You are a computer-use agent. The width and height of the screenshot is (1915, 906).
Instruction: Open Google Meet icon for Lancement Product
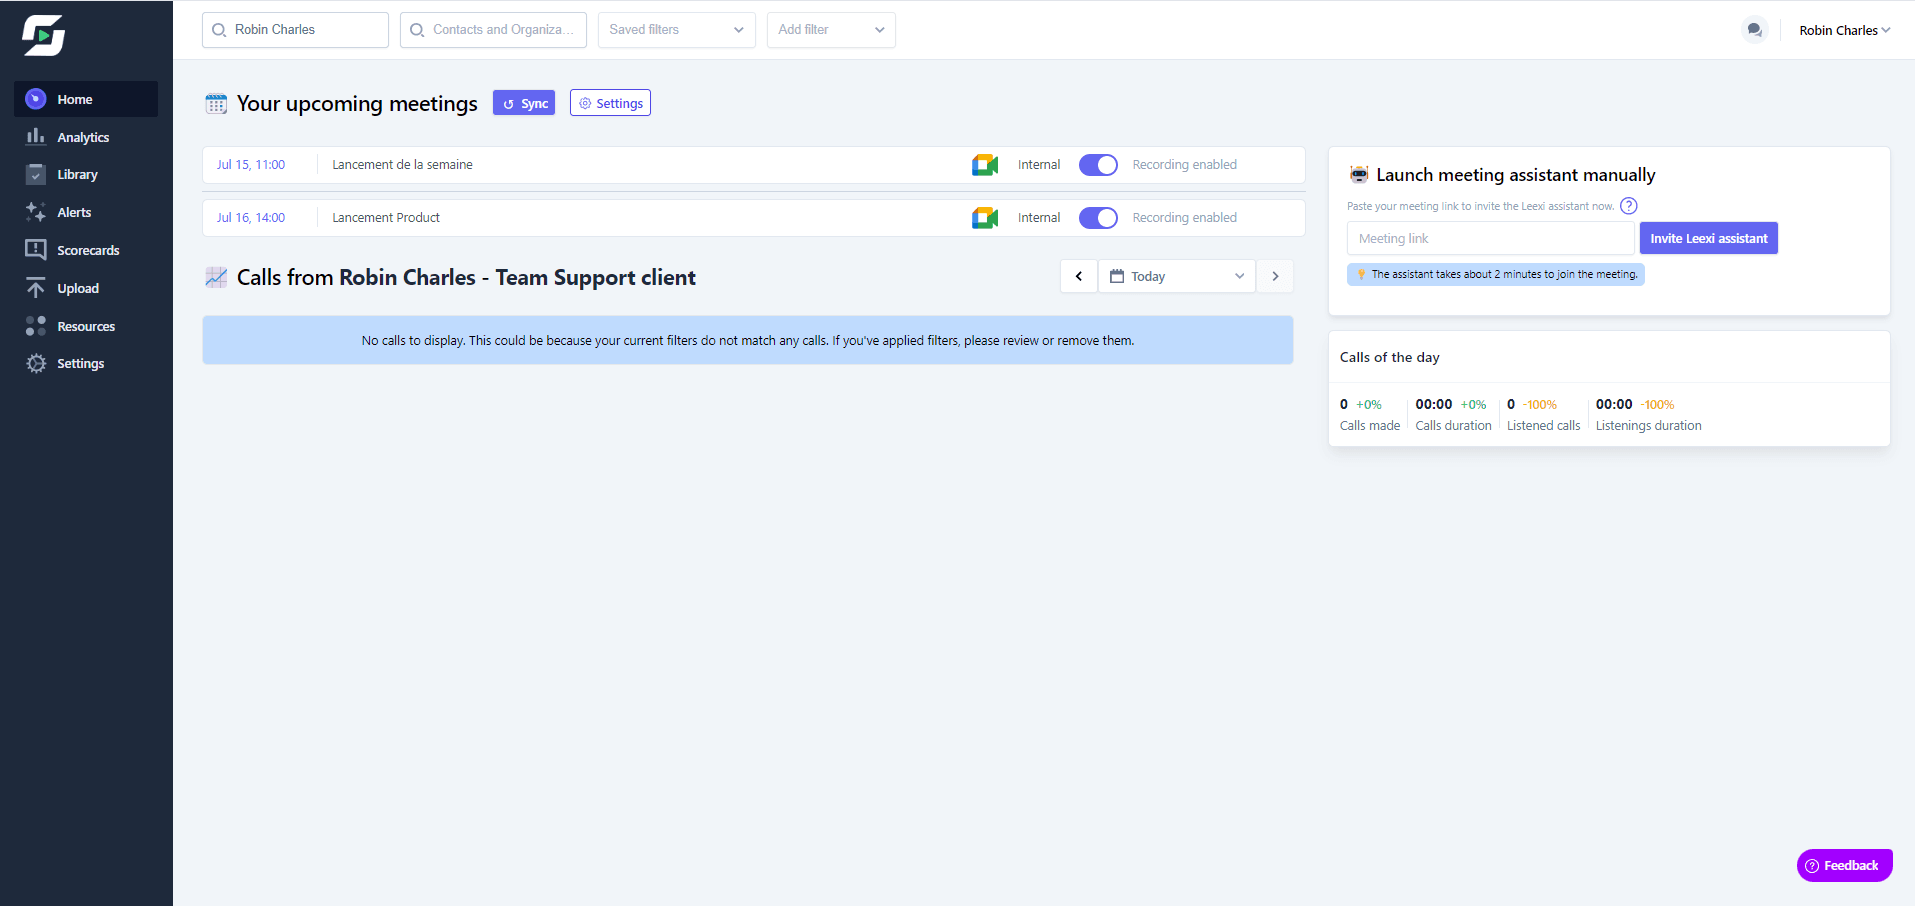pyautogui.click(x=984, y=218)
